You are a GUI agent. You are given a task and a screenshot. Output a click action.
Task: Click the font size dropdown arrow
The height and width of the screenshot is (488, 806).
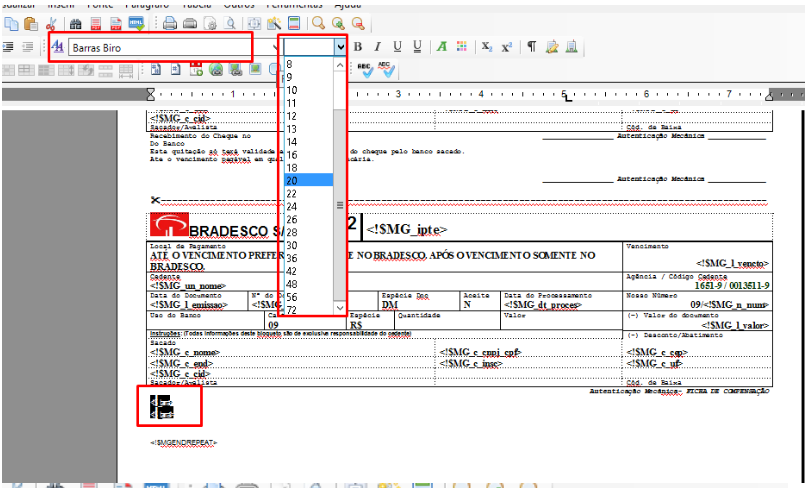pos(340,47)
